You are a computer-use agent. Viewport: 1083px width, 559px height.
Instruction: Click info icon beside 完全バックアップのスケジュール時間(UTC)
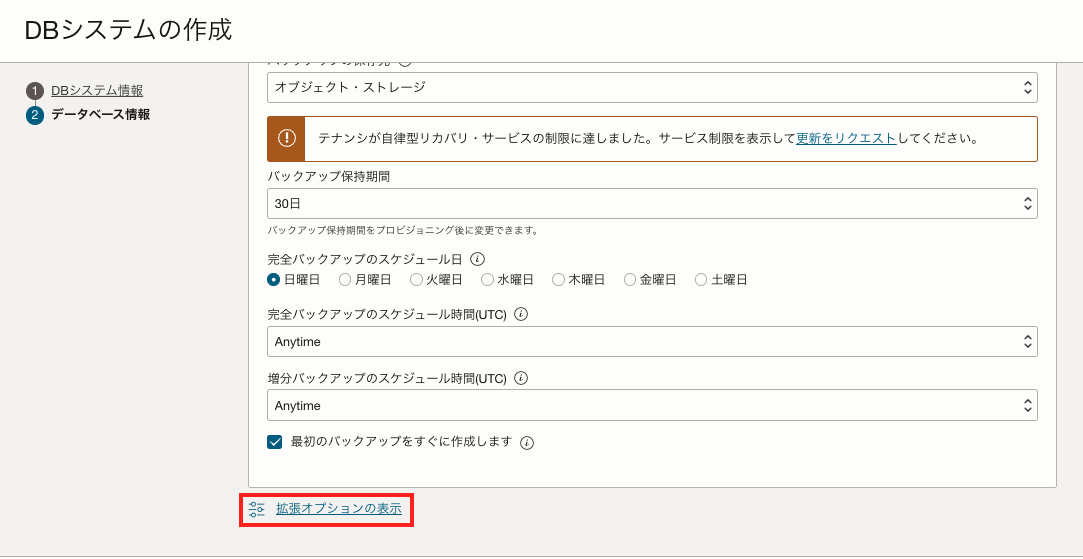click(x=521, y=314)
